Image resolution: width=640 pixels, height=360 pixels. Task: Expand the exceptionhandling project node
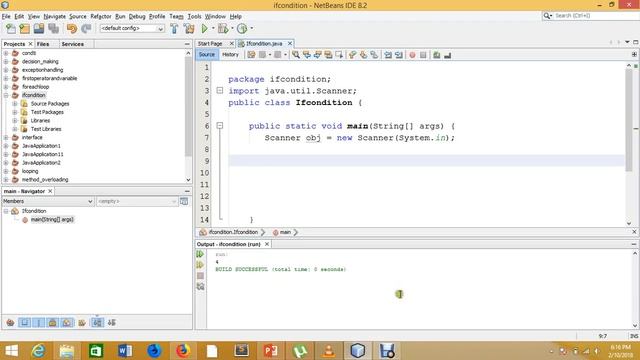tap(6, 70)
